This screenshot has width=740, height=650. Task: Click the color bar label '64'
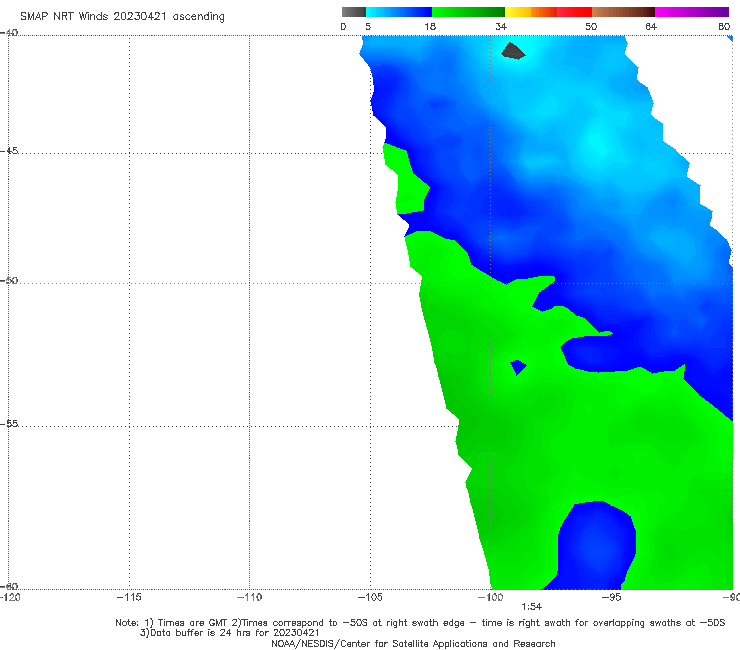(x=651, y=26)
